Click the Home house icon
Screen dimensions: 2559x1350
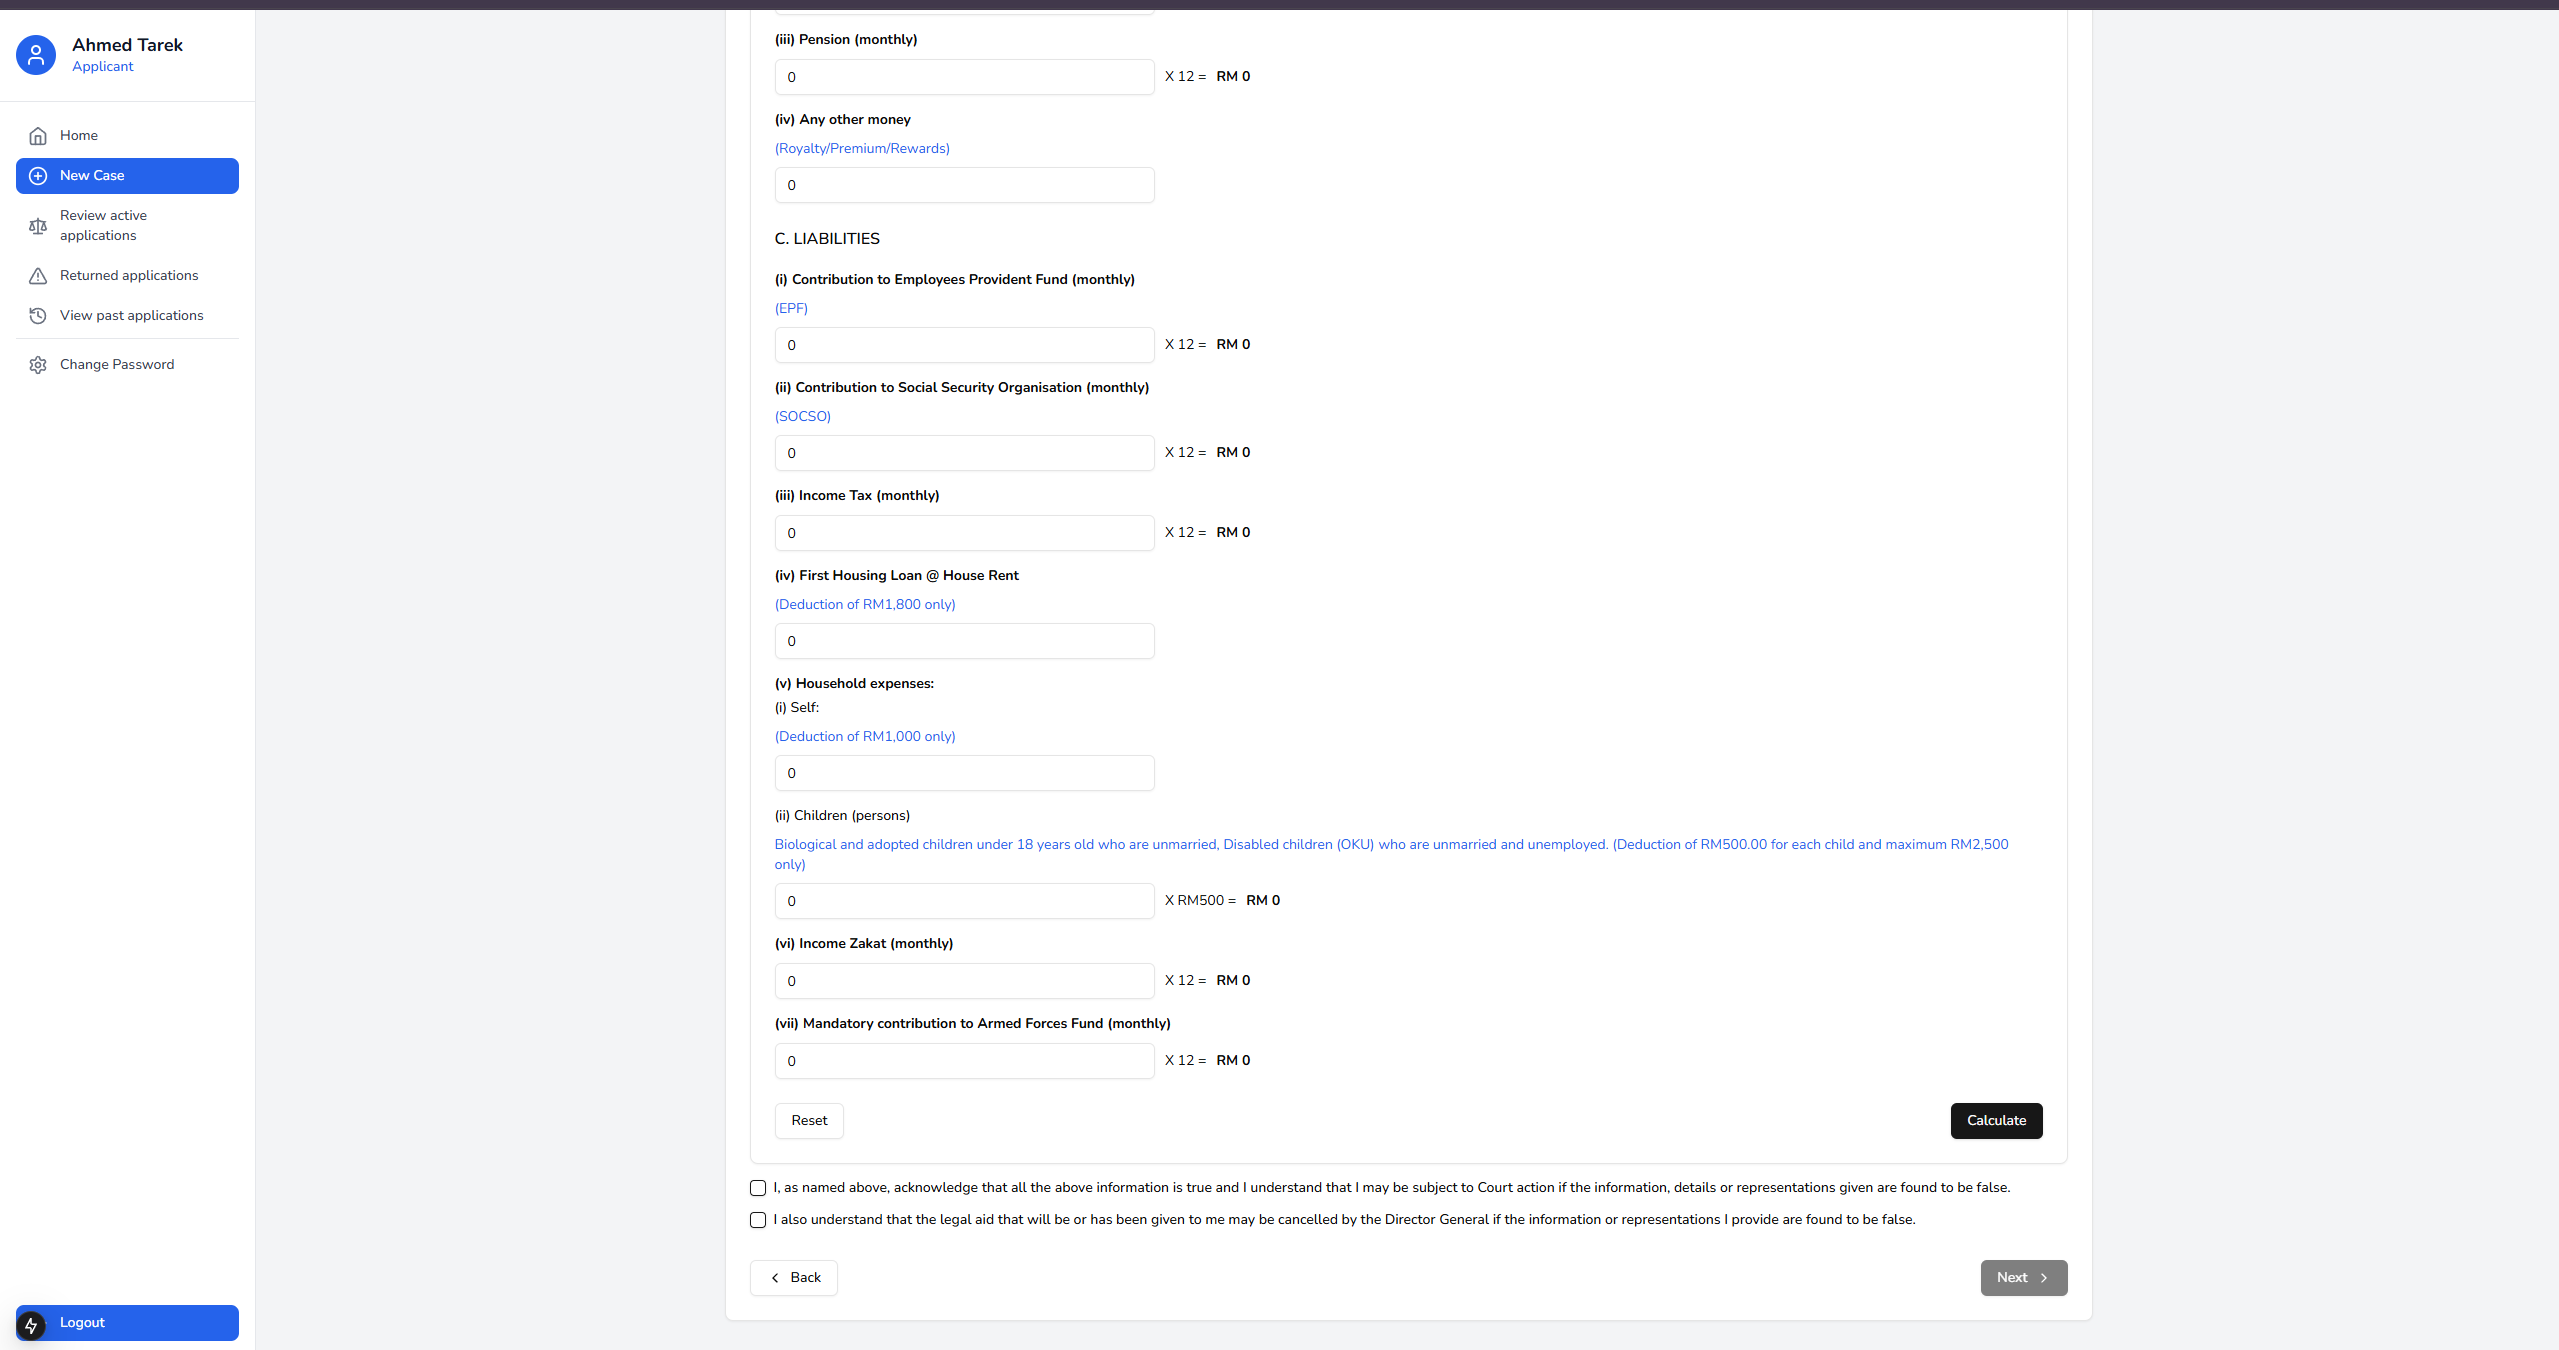point(38,136)
